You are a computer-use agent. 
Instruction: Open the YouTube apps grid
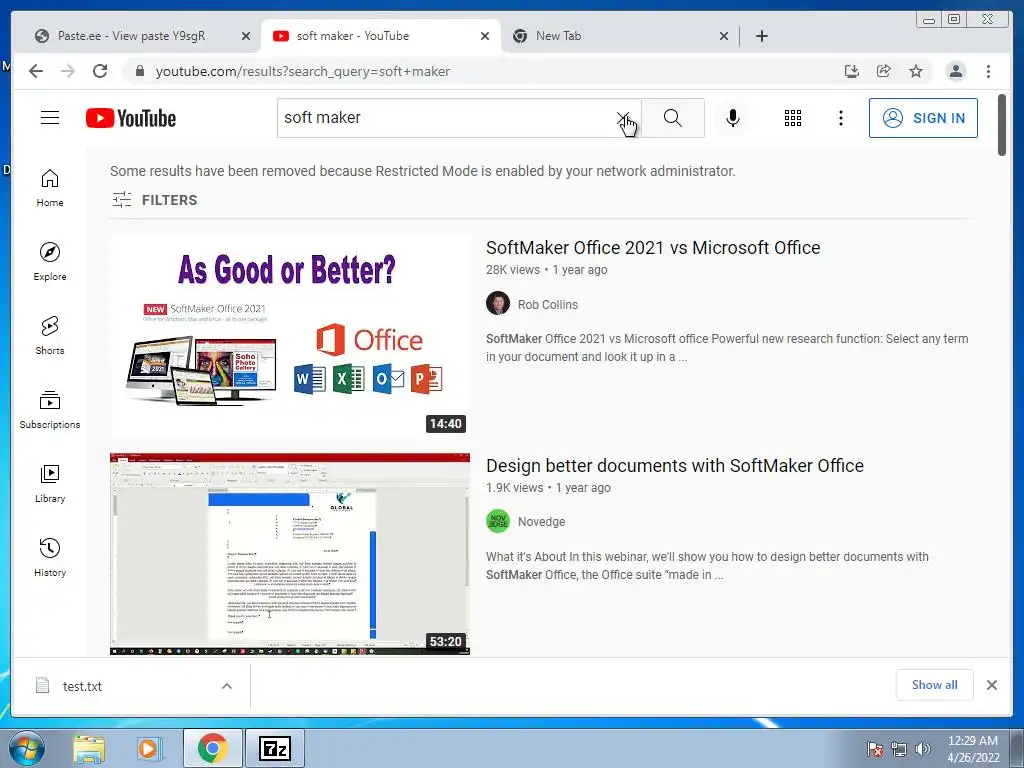[793, 118]
